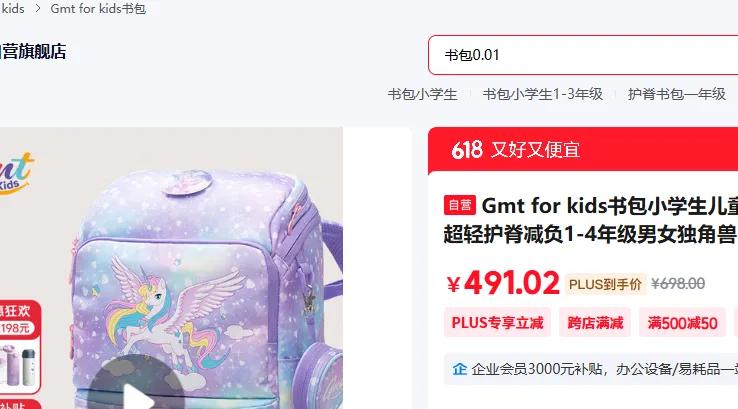Click the PLUS专享立减 promotion tag
Image resolution: width=738 pixels, height=409 pixels.
click(x=497, y=323)
